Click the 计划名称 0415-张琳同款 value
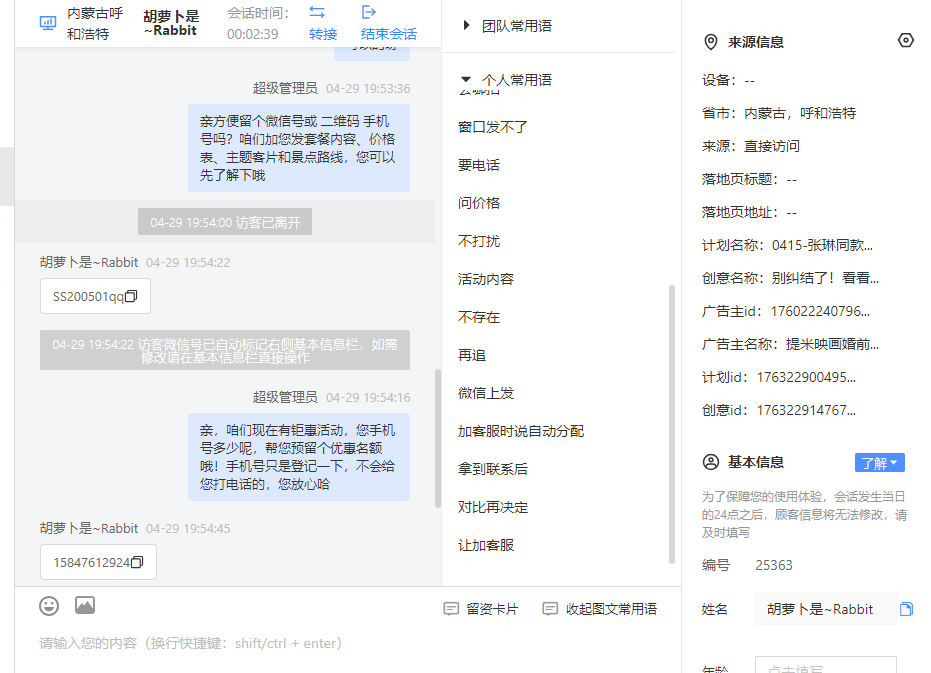The width and height of the screenshot is (931, 673). click(x=822, y=245)
